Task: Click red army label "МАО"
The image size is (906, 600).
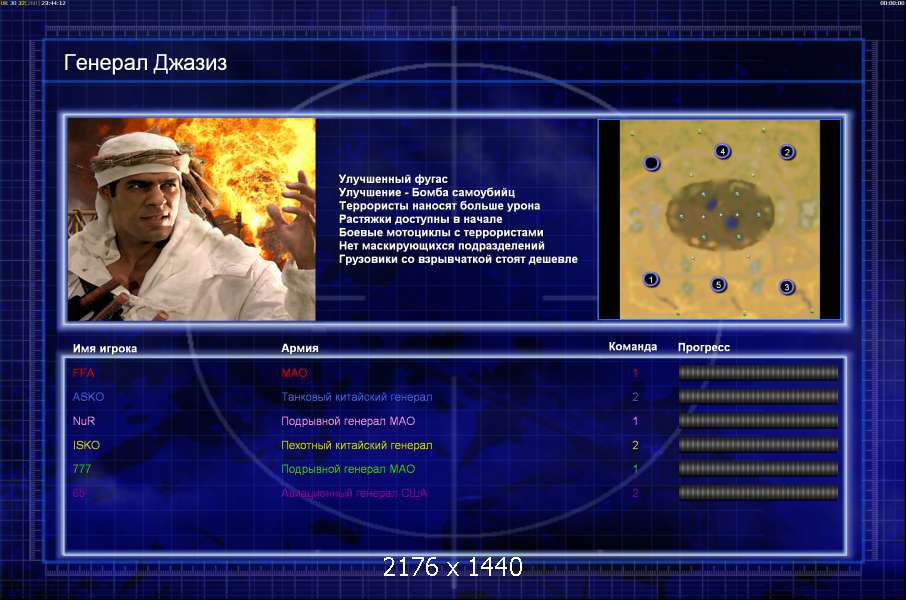Action: [294, 373]
